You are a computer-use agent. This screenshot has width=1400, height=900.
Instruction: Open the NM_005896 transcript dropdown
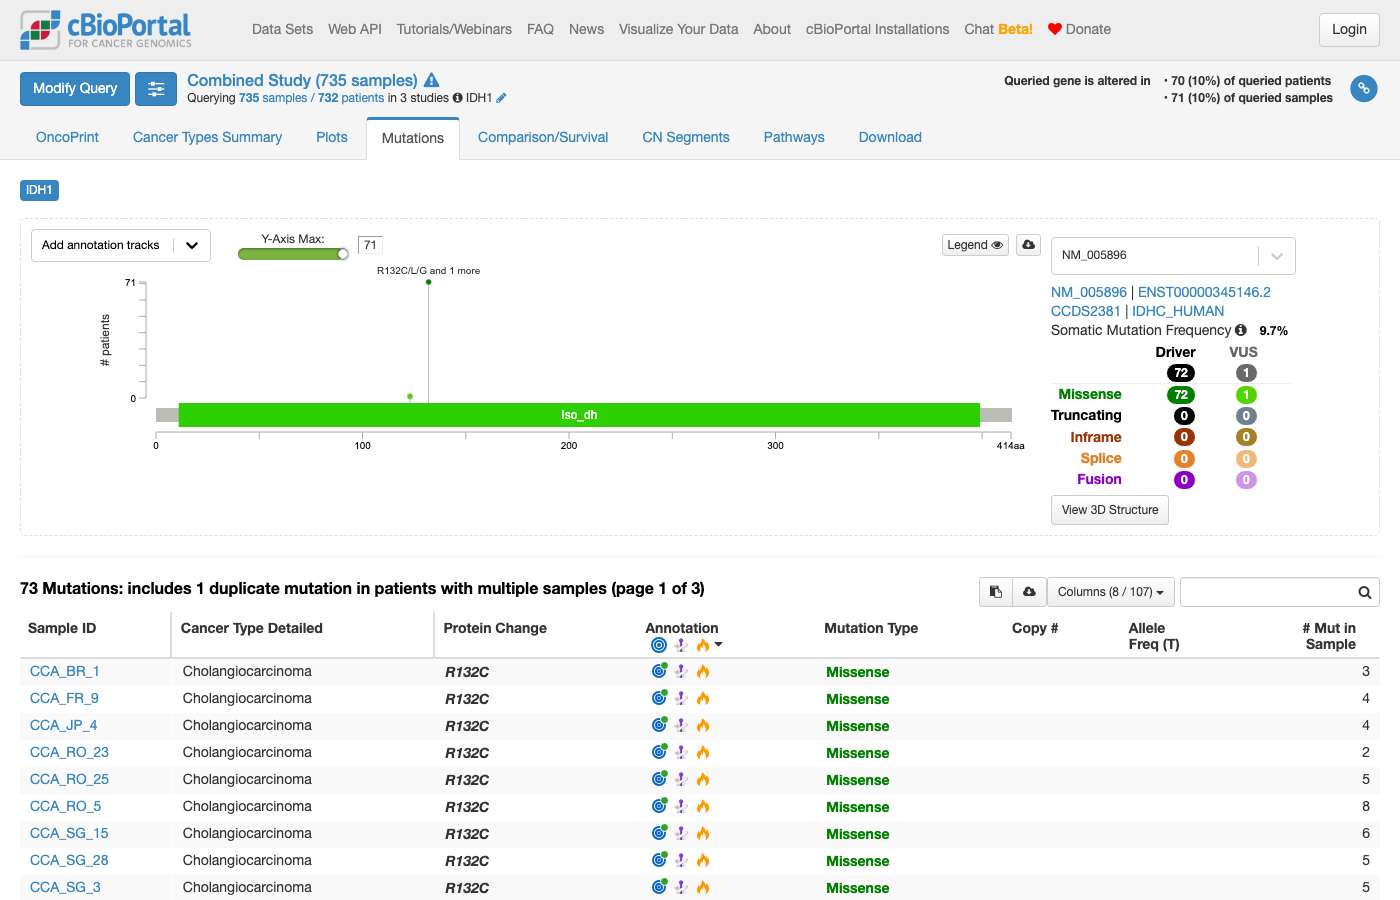click(1173, 256)
